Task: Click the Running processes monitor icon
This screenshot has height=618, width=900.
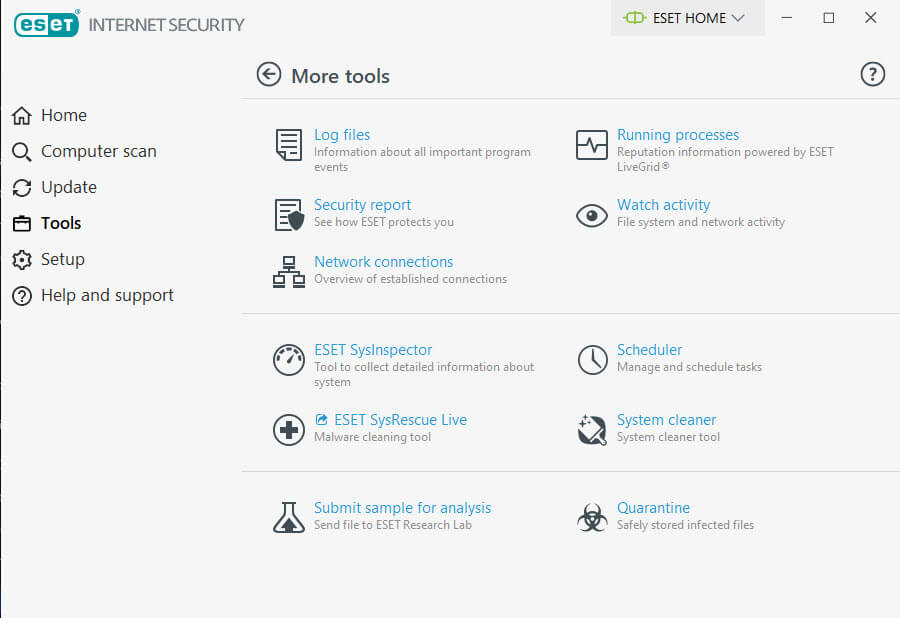Action: [592, 145]
